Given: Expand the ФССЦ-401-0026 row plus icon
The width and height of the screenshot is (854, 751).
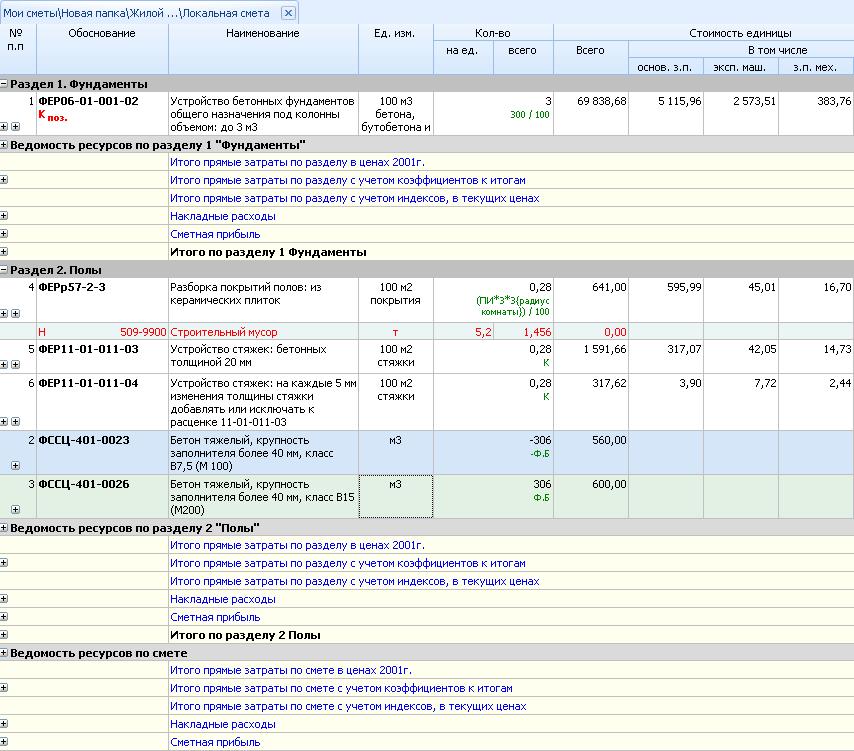Looking at the screenshot, I should (15, 510).
